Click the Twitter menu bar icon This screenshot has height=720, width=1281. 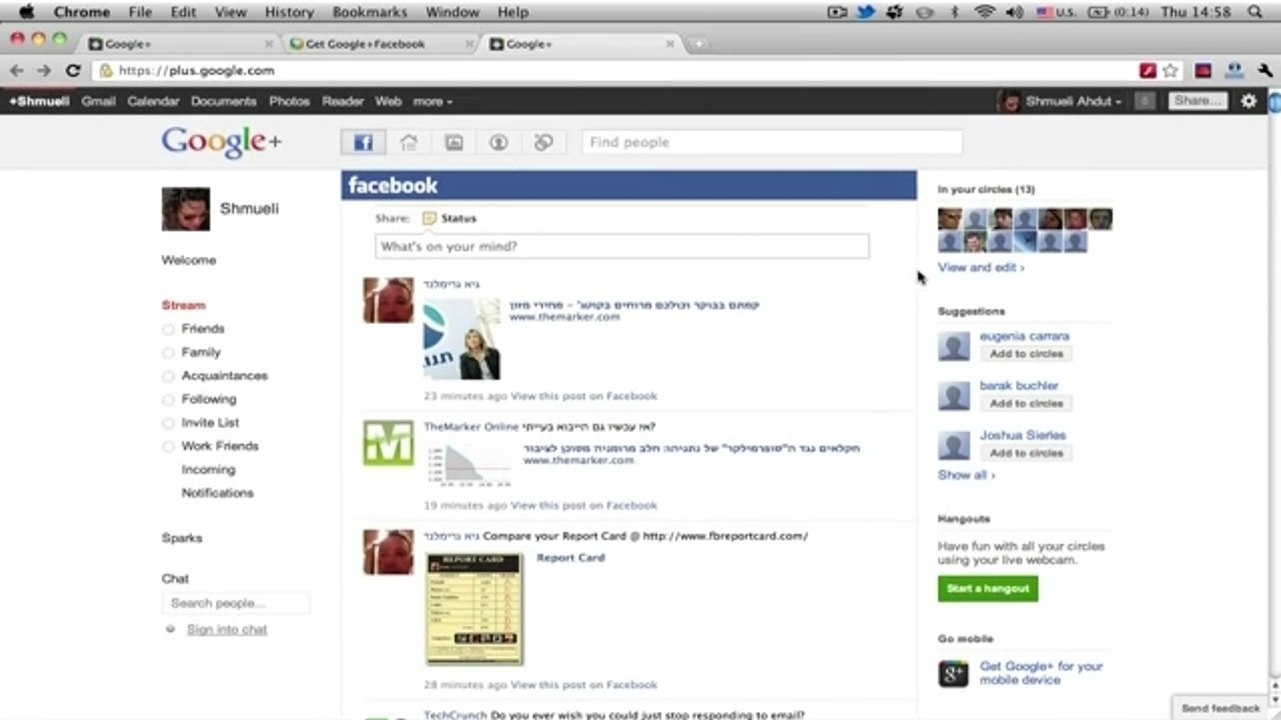coord(866,12)
